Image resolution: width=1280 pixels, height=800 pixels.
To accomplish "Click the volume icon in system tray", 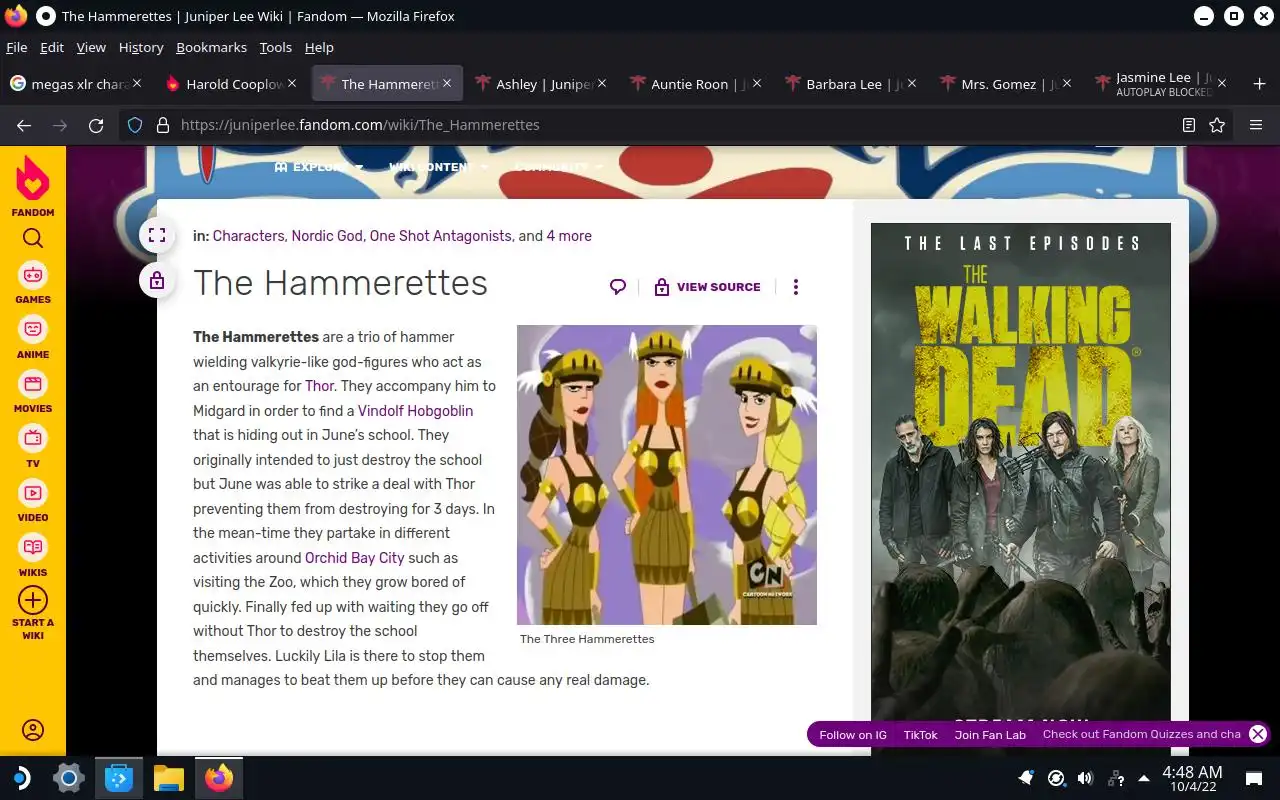I will tap(1085, 778).
